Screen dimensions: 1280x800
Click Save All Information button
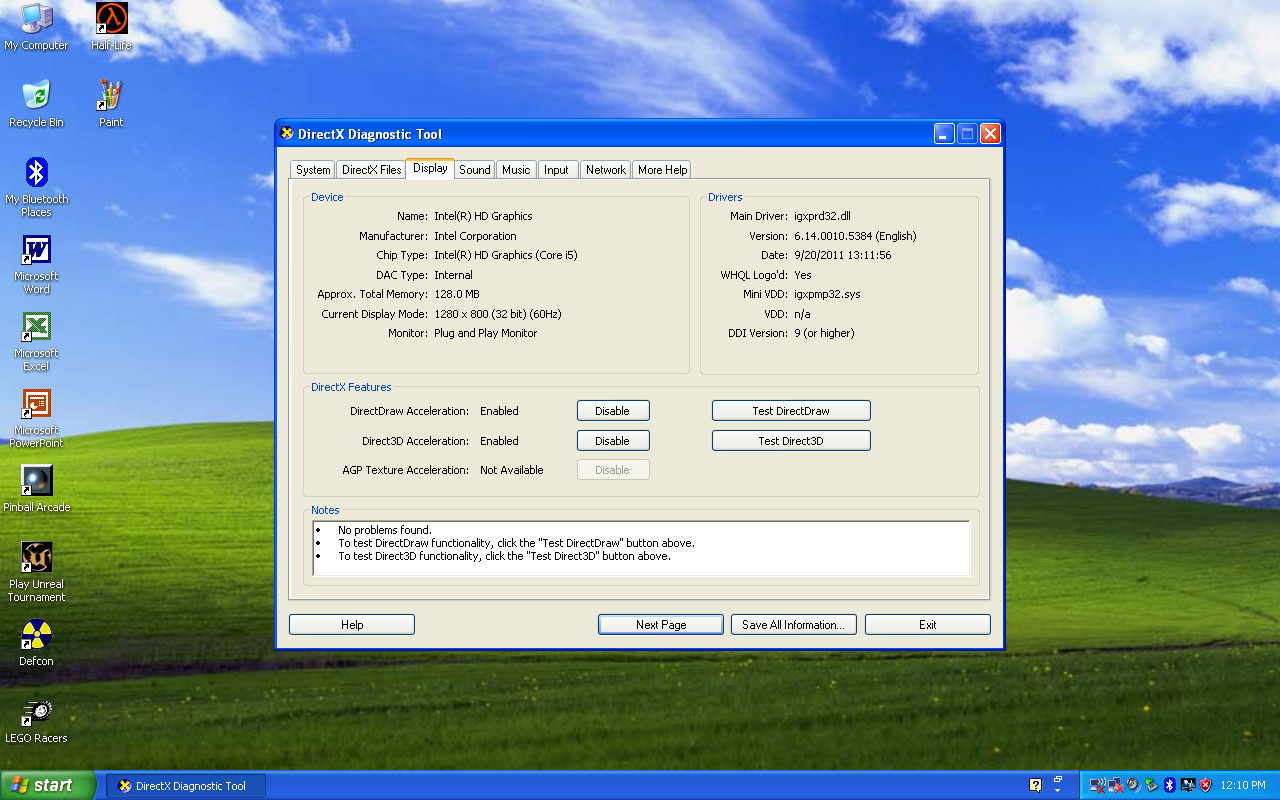coord(794,625)
